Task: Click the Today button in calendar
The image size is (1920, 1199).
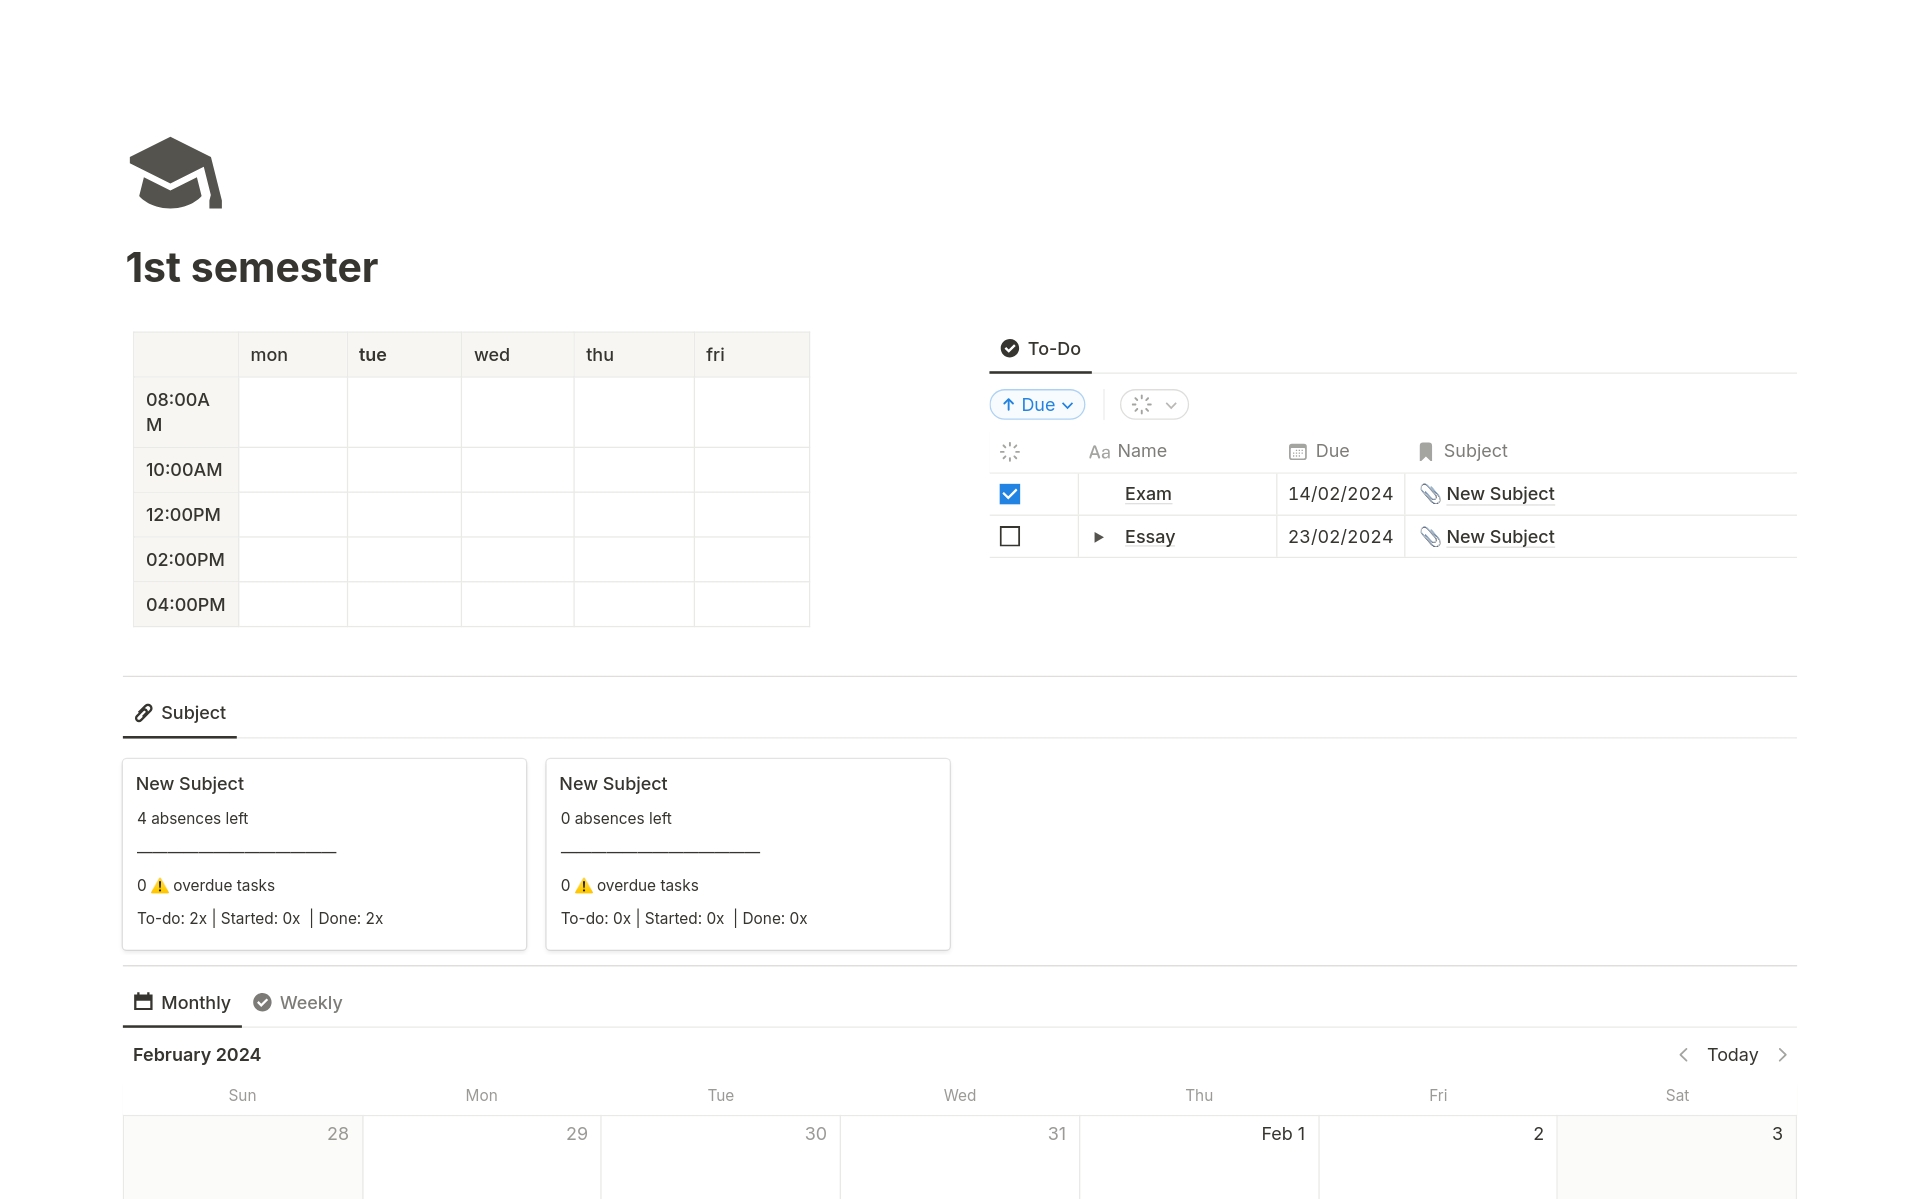Action: click(x=1732, y=1055)
